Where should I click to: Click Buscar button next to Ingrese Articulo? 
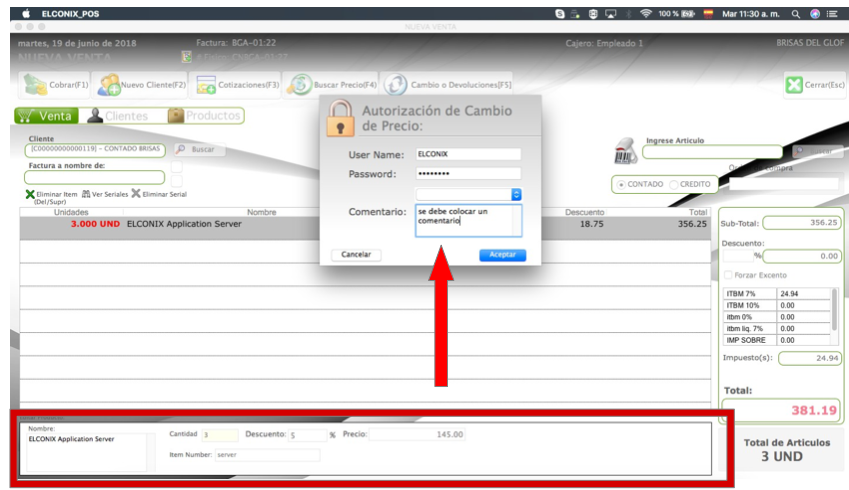pyautogui.click(x=816, y=151)
